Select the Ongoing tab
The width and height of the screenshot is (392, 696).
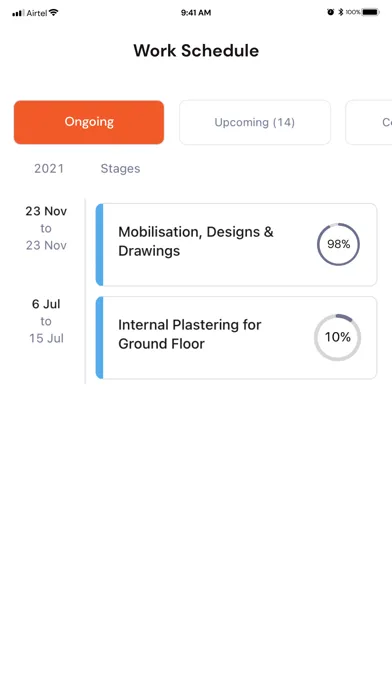coord(89,122)
